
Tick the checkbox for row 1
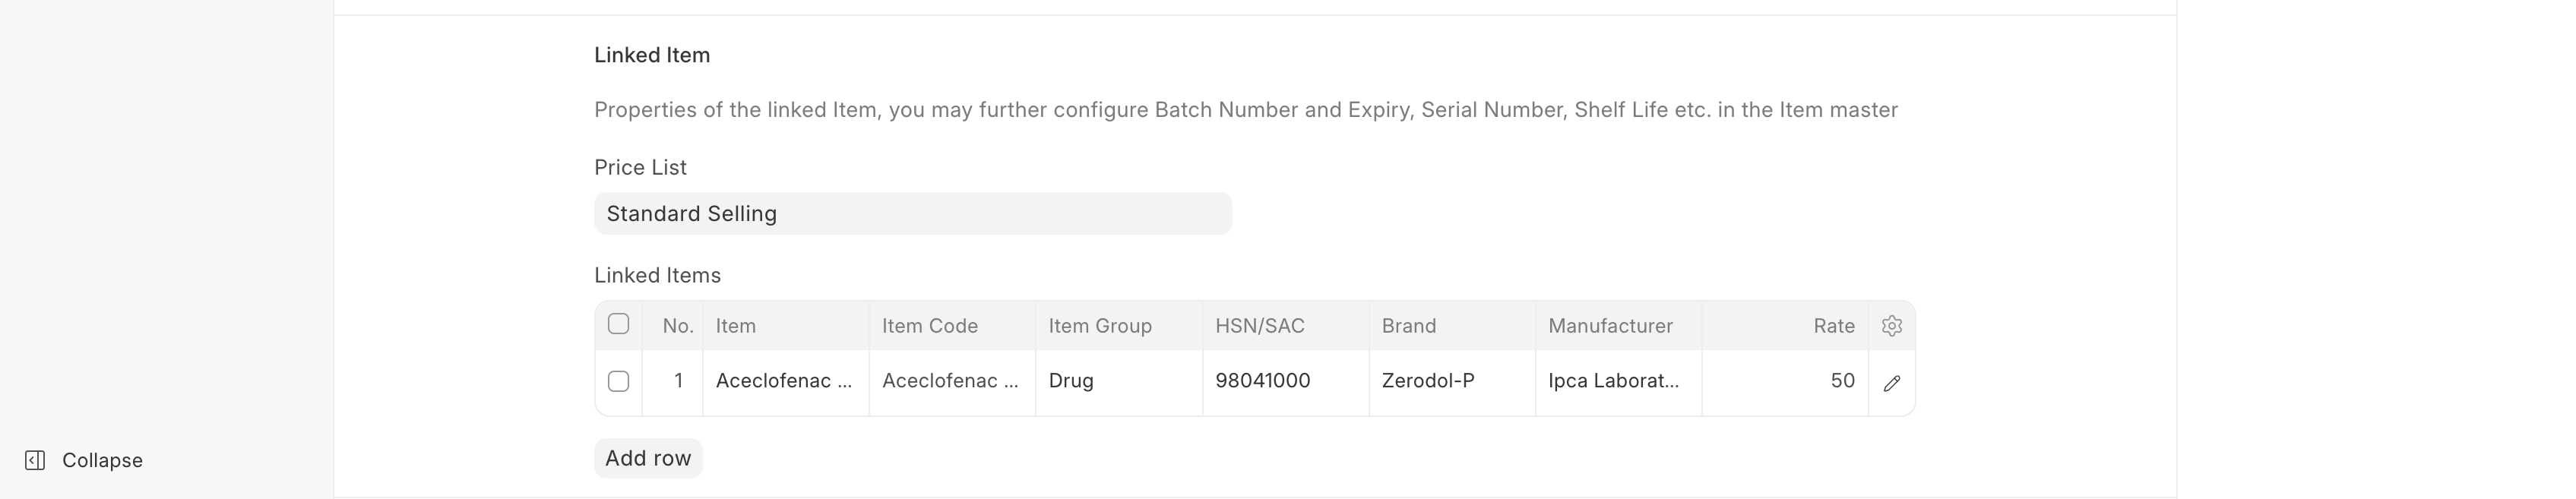pos(619,381)
